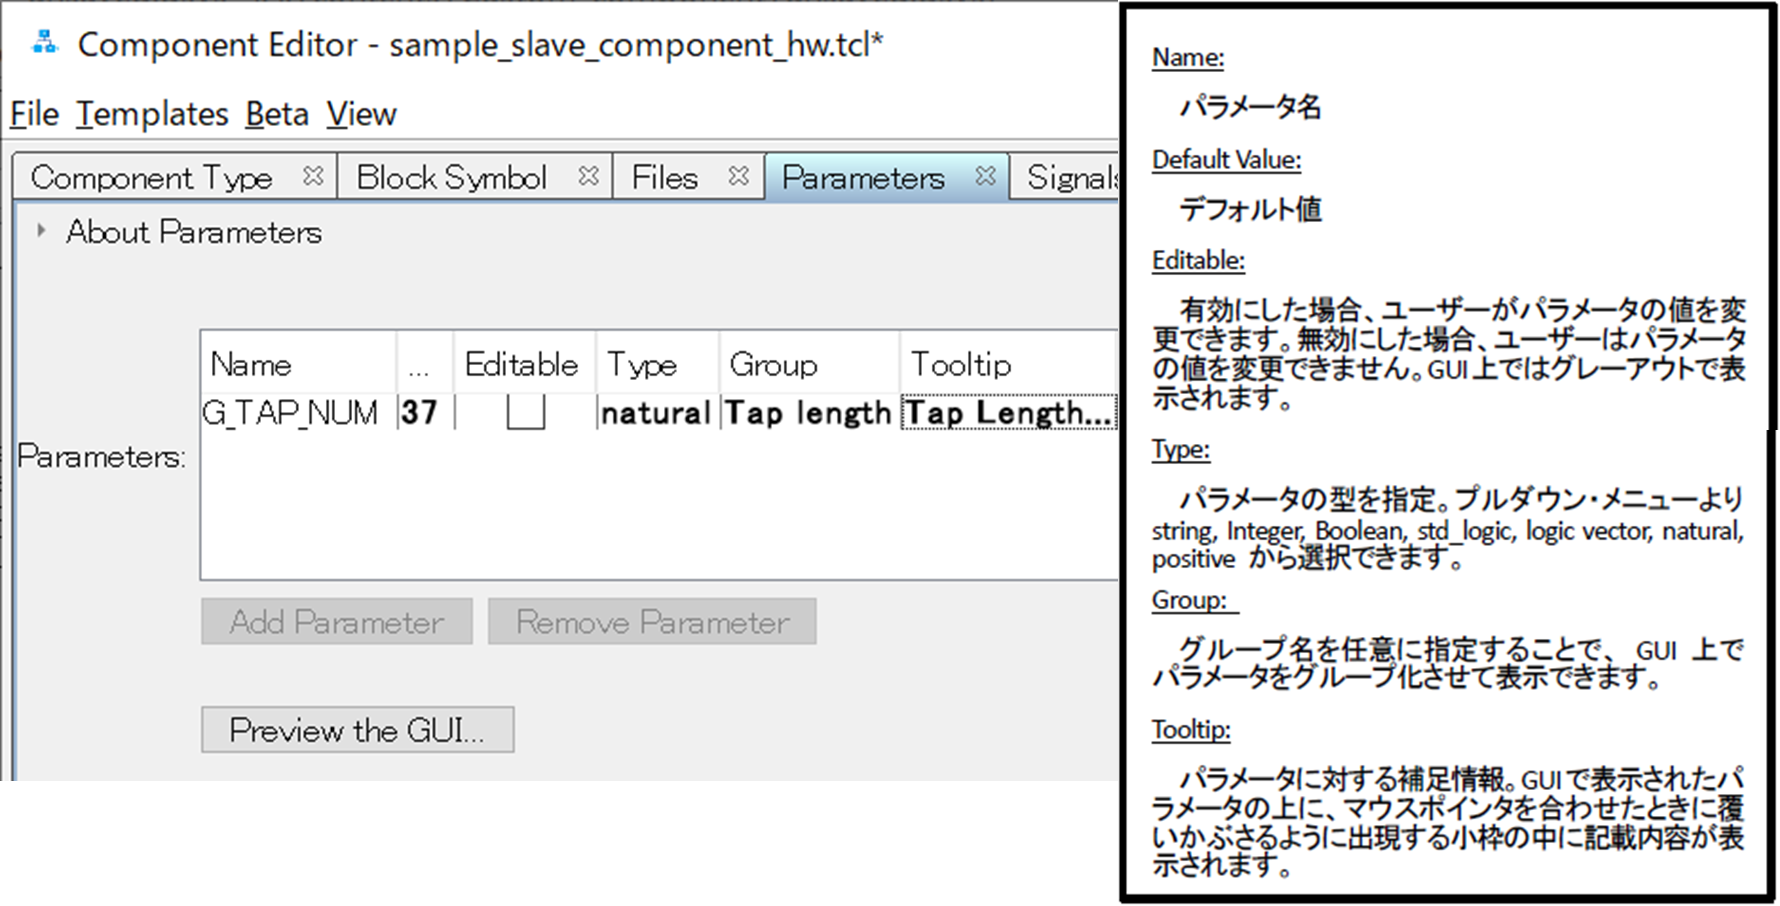Switch to the Files tab
1780x906 pixels.
pyautogui.click(x=665, y=177)
